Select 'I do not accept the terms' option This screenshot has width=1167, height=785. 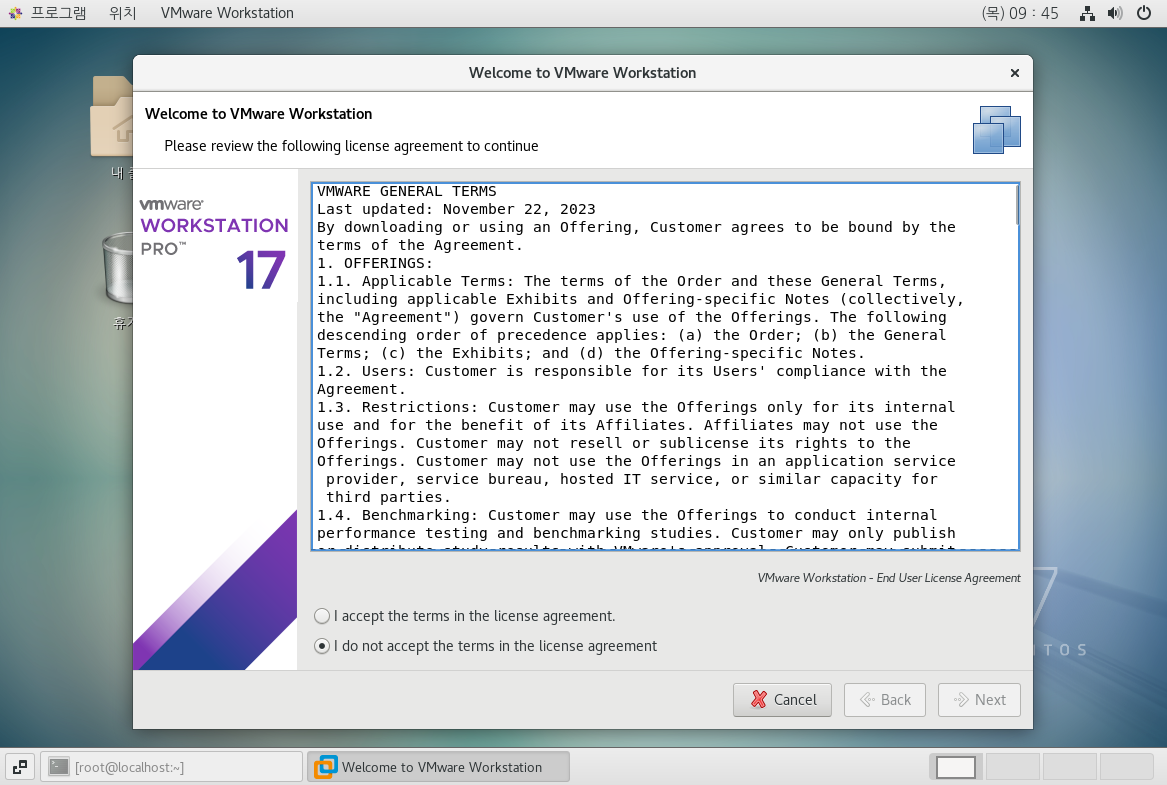pos(322,646)
